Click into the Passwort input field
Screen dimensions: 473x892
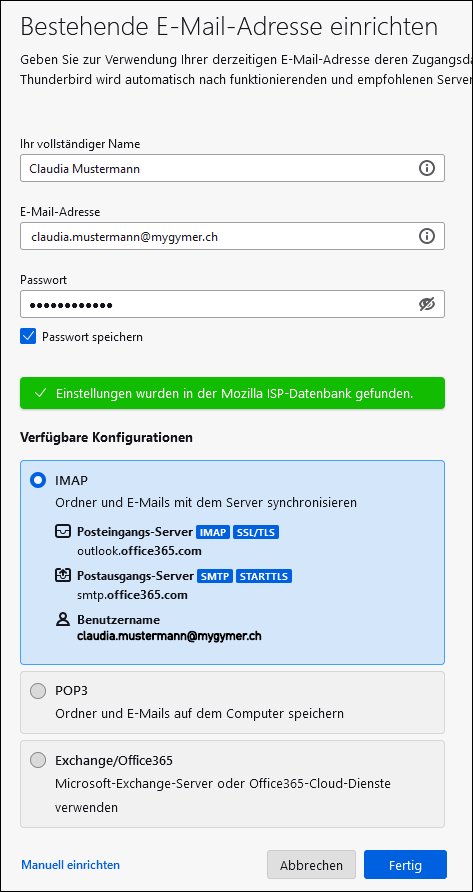coord(232,304)
